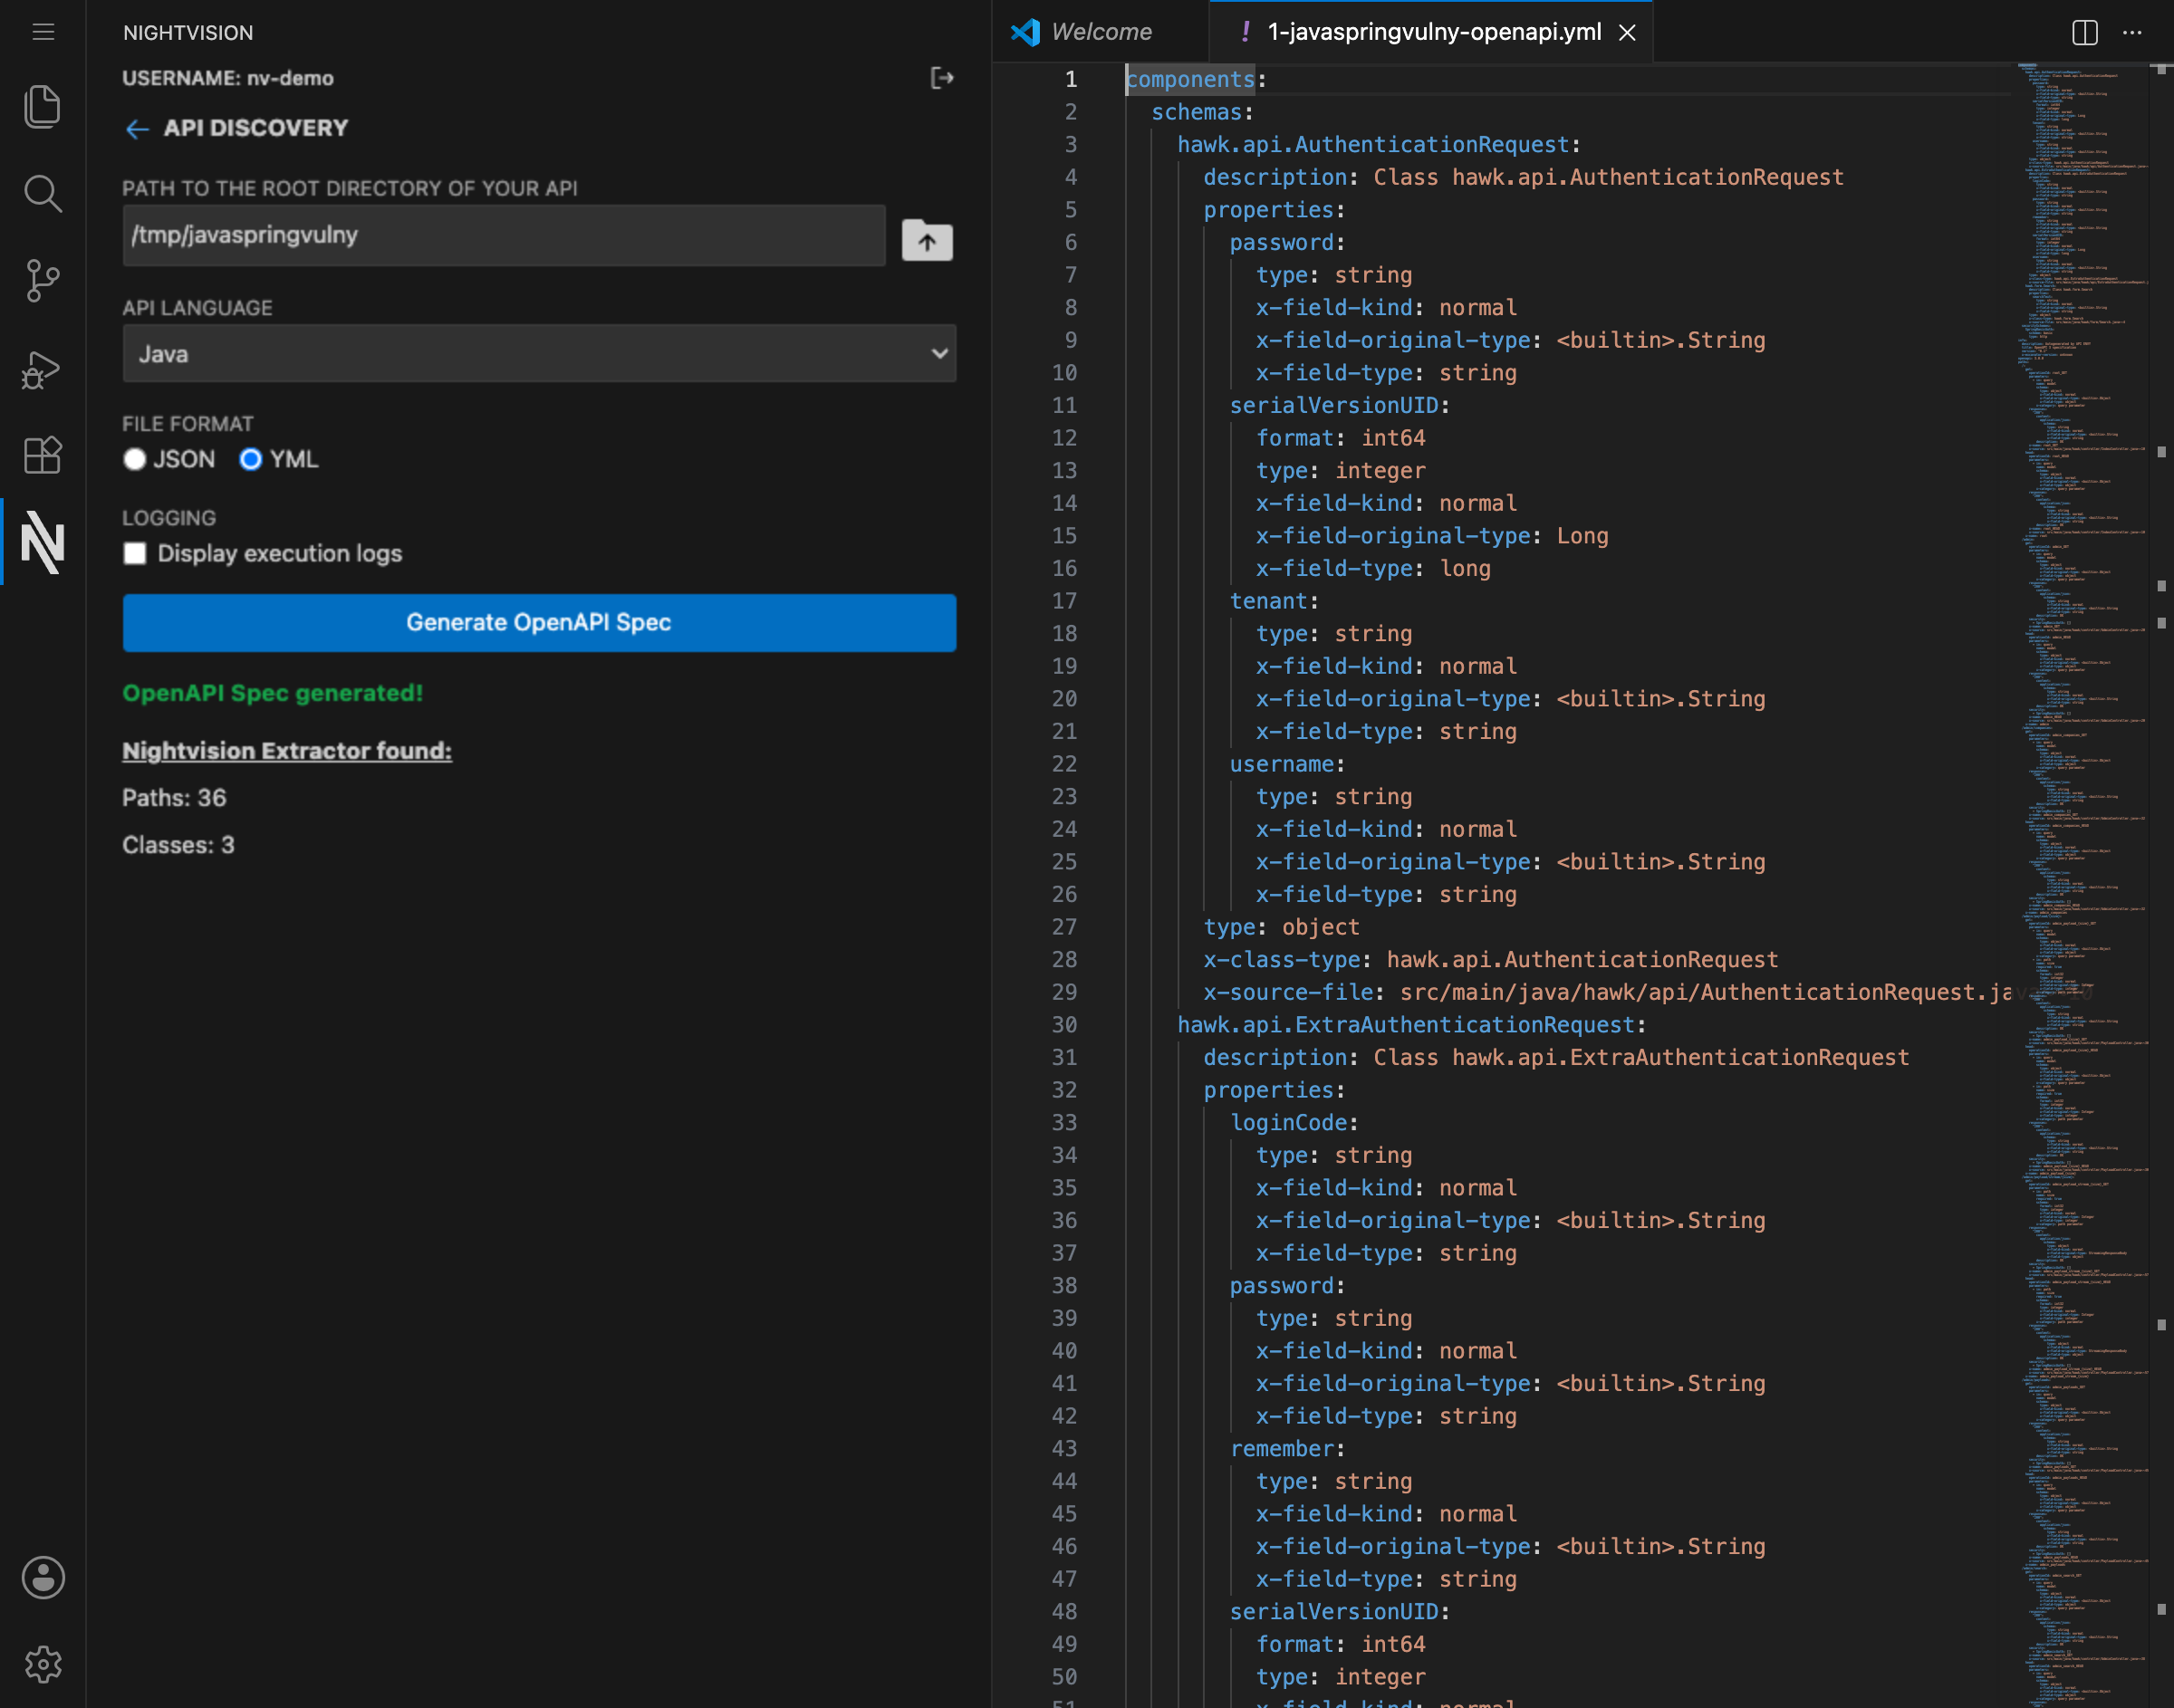Click 'Paths: 36' result text
This screenshot has height=1708, width=2174.
[174, 798]
